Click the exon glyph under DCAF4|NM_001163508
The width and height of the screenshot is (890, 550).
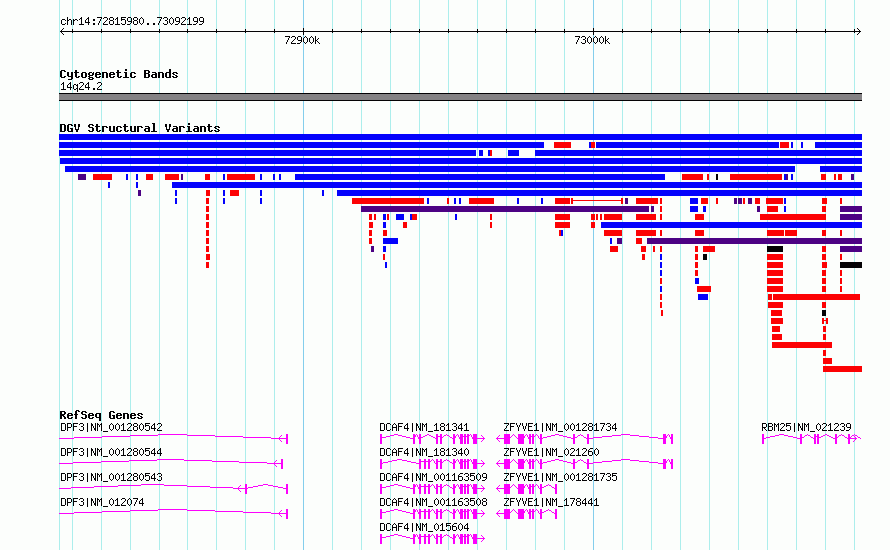pyautogui.click(x=433, y=514)
